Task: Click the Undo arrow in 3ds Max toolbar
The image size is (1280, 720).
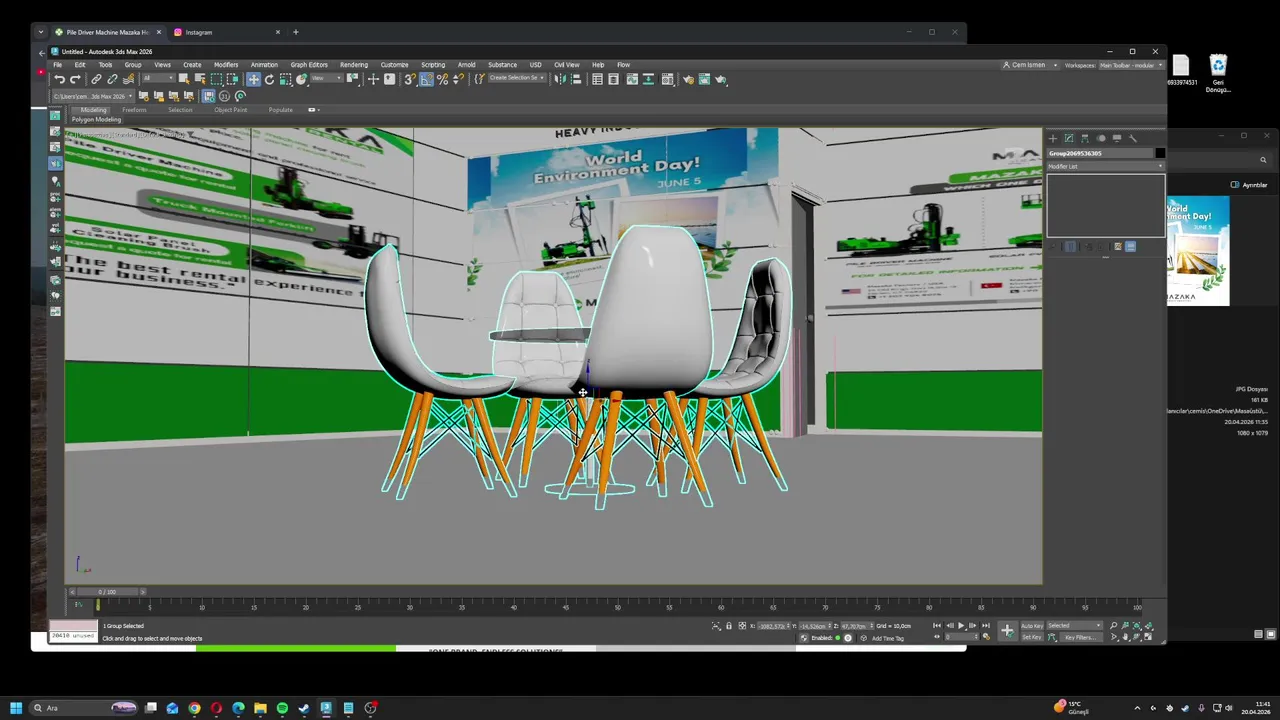Action: pos(60,79)
